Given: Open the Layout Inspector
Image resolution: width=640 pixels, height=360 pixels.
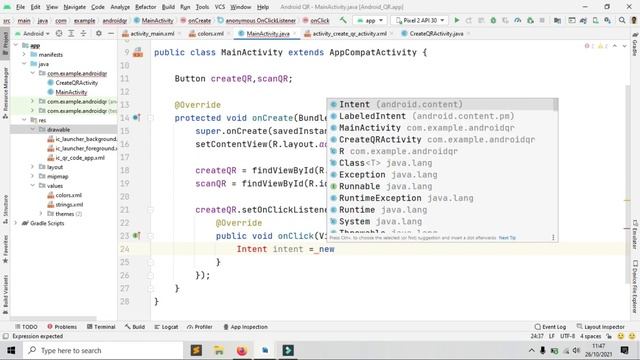Looking at the screenshot, I should click(x=600, y=327).
